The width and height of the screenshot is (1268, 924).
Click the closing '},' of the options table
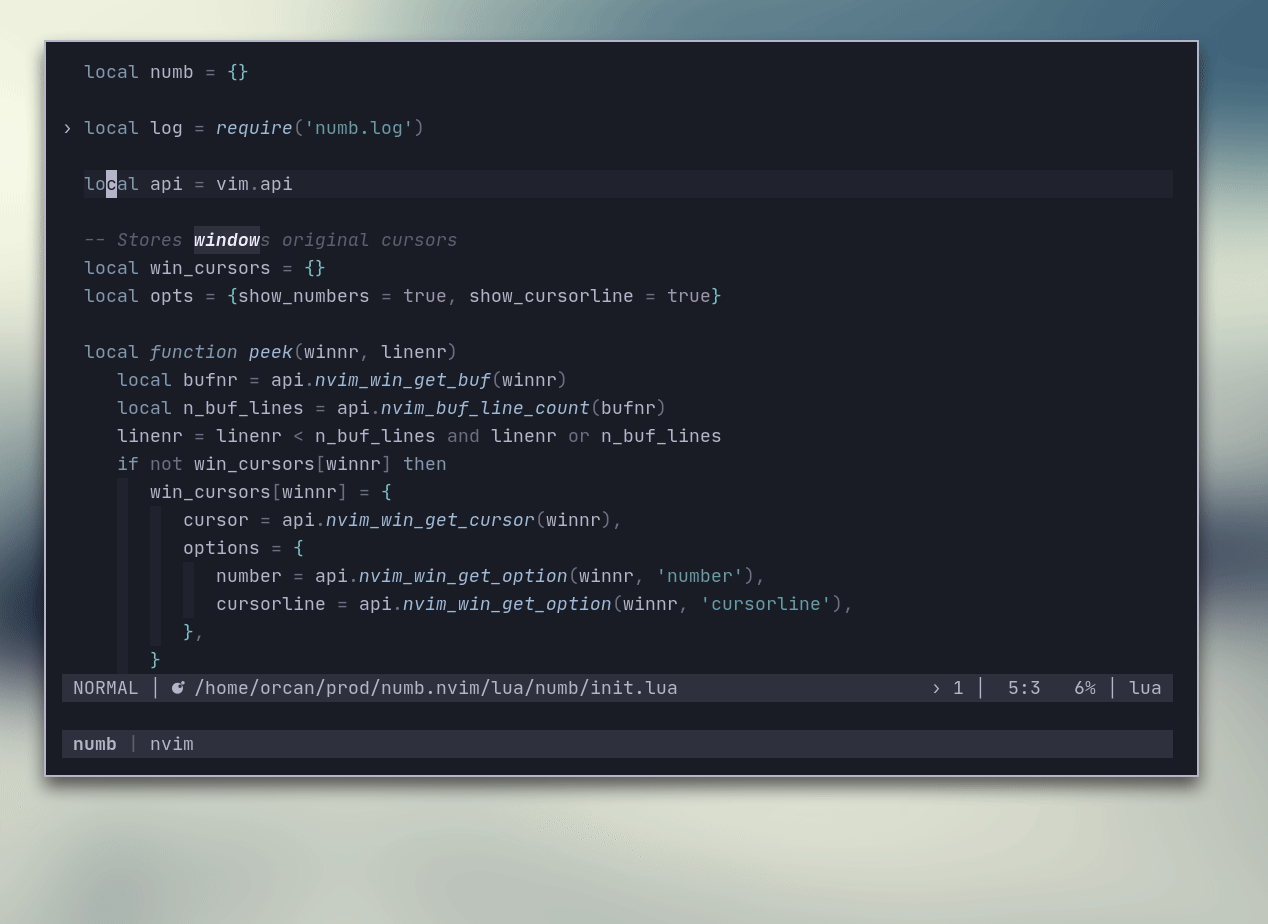coord(194,632)
